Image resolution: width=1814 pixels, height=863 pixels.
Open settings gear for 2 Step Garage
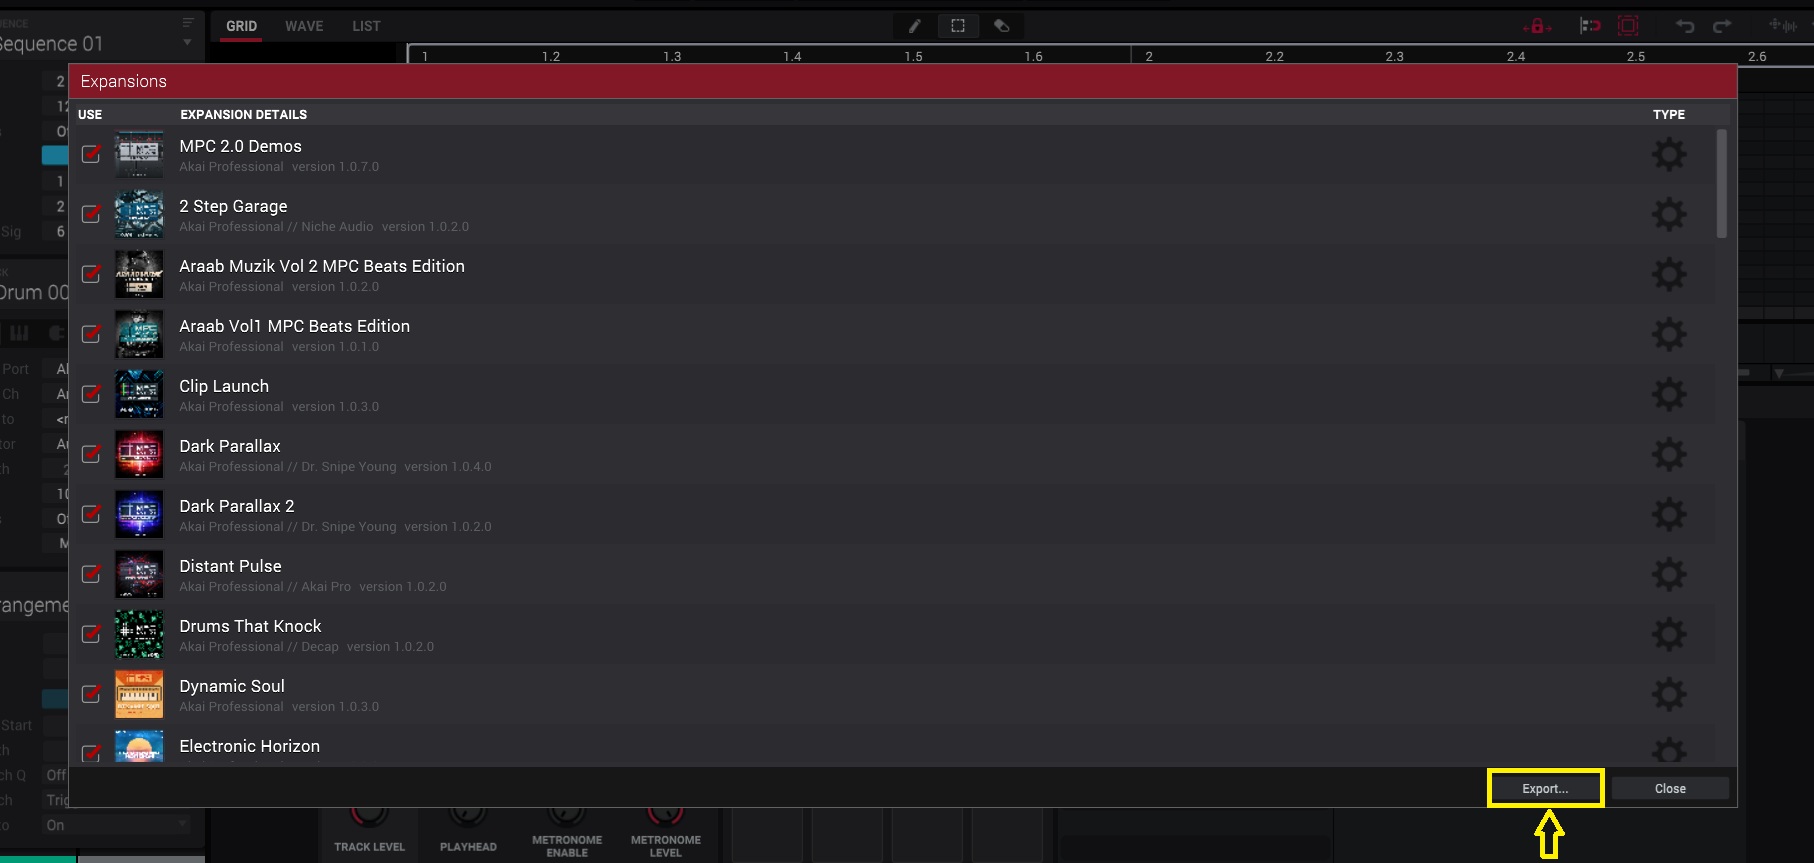pos(1668,214)
